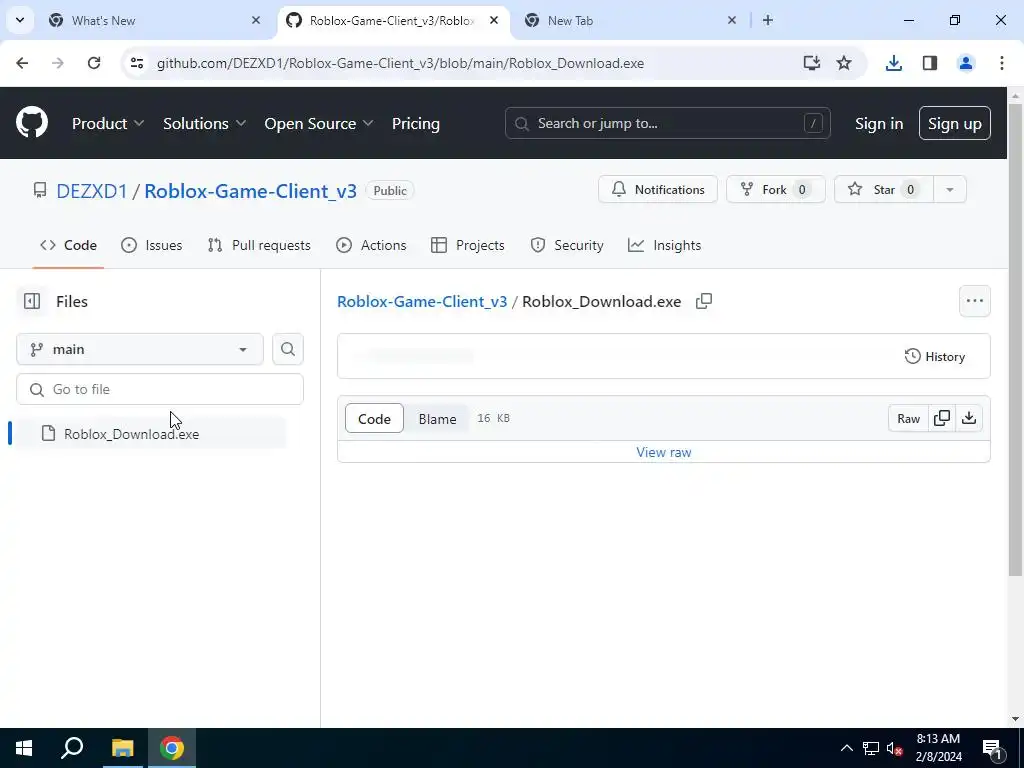Download raw file icon
Screen dimensions: 1024x768
(969, 419)
